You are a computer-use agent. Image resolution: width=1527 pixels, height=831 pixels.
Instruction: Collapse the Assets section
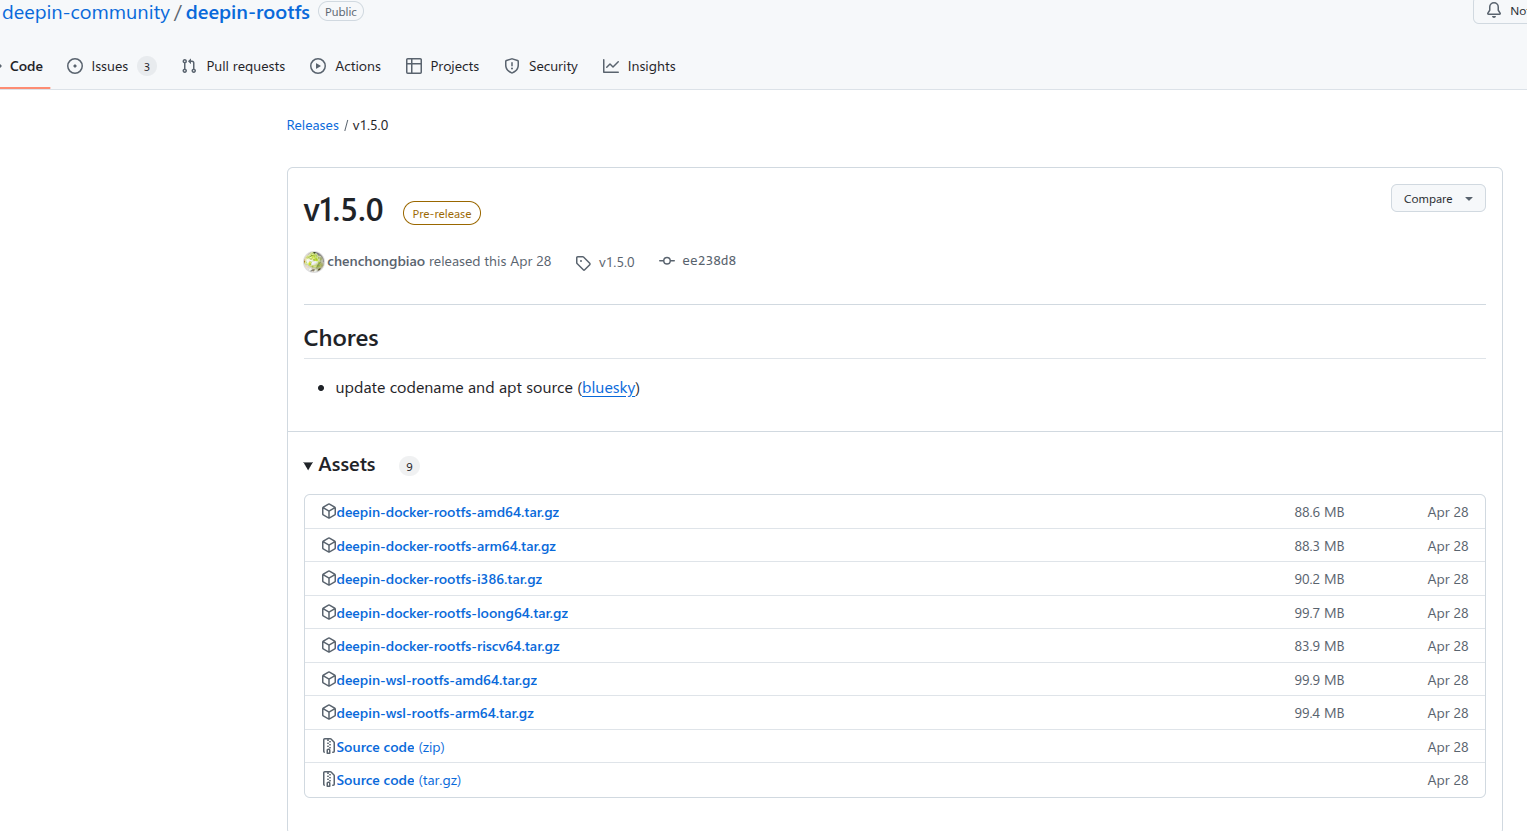pyautogui.click(x=340, y=465)
